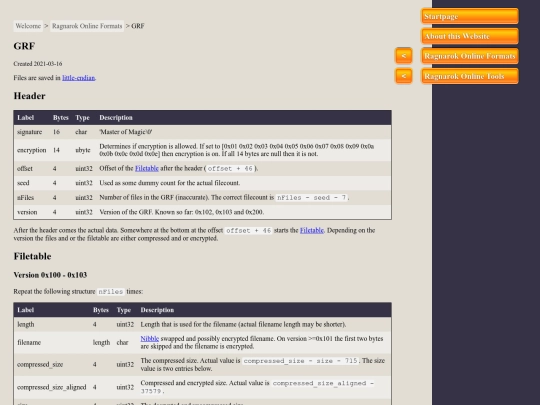Click the 'Created 2021-03-16' text
The height and width of the screenshot is (405, 540).
click(38, 64)
